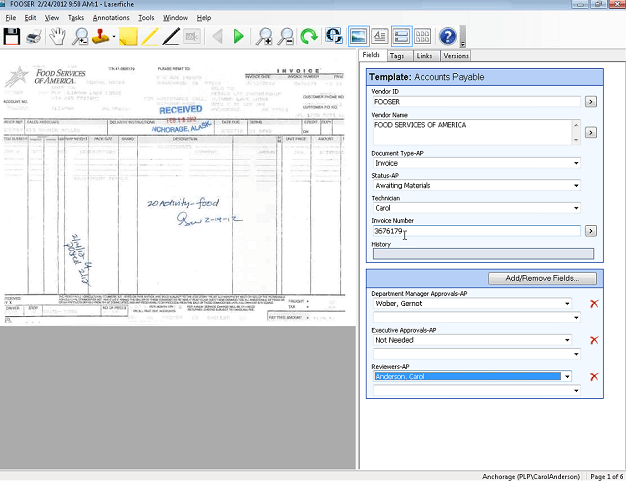Click Vendor Name scroll down arrow

pos(576,139)
